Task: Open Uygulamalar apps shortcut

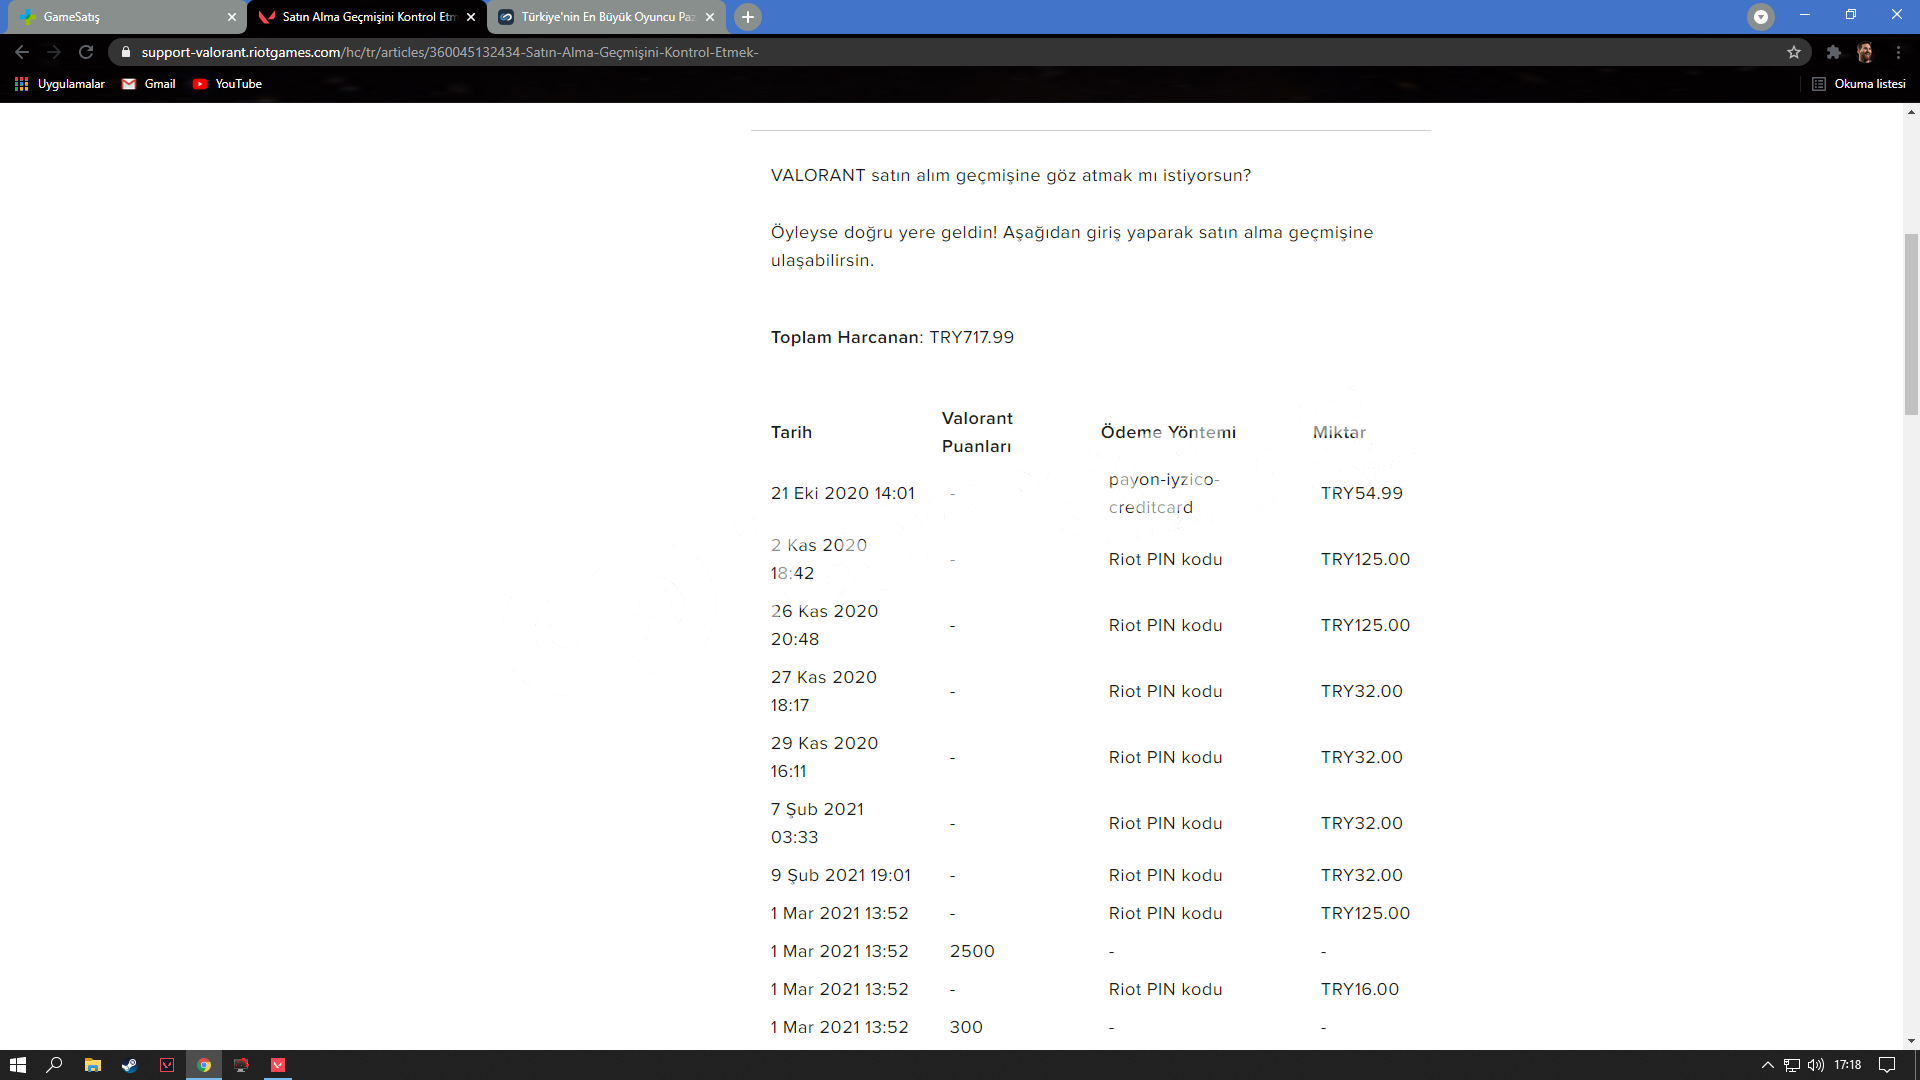Action: (x=60, y=84)
